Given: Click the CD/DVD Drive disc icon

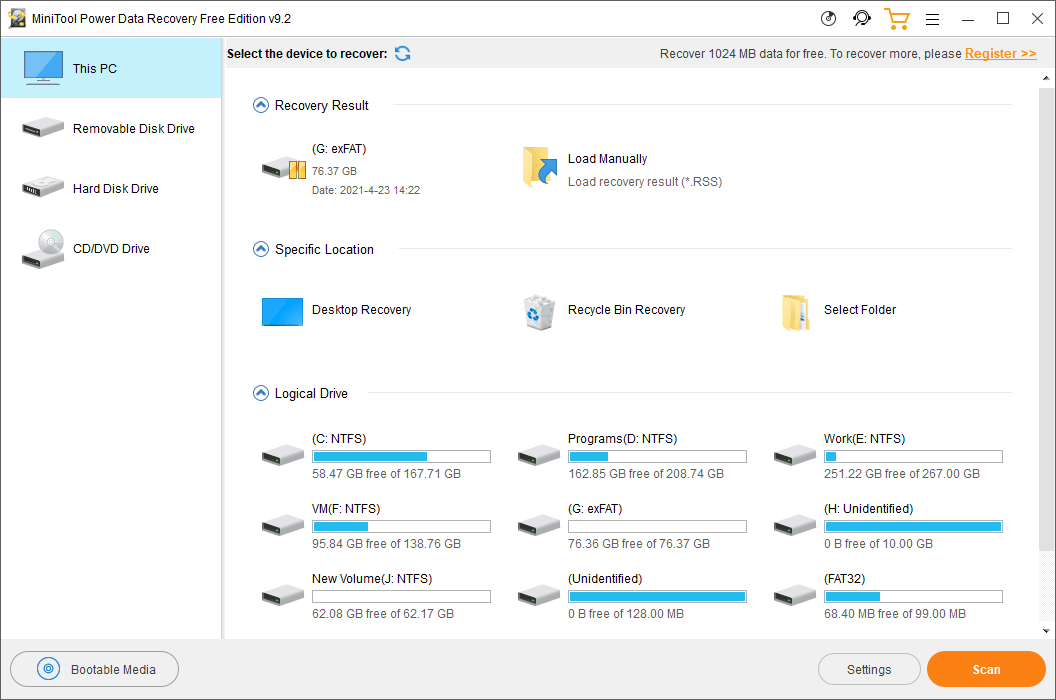Looking at the screenshot, I should pyautogui.click(x=43, y=249).
